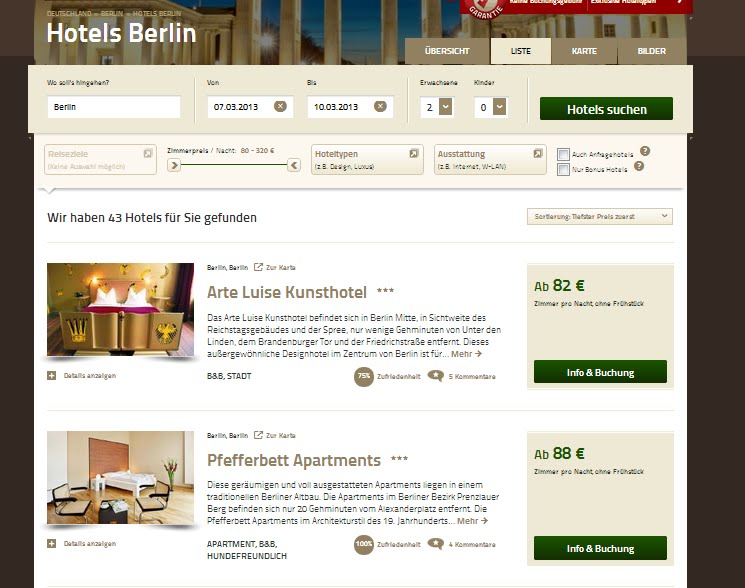The width and height of the screenshot is (745, 588).
Task: Click Info & Buchung for Pfefferbett Apartments
Action: 600,548
